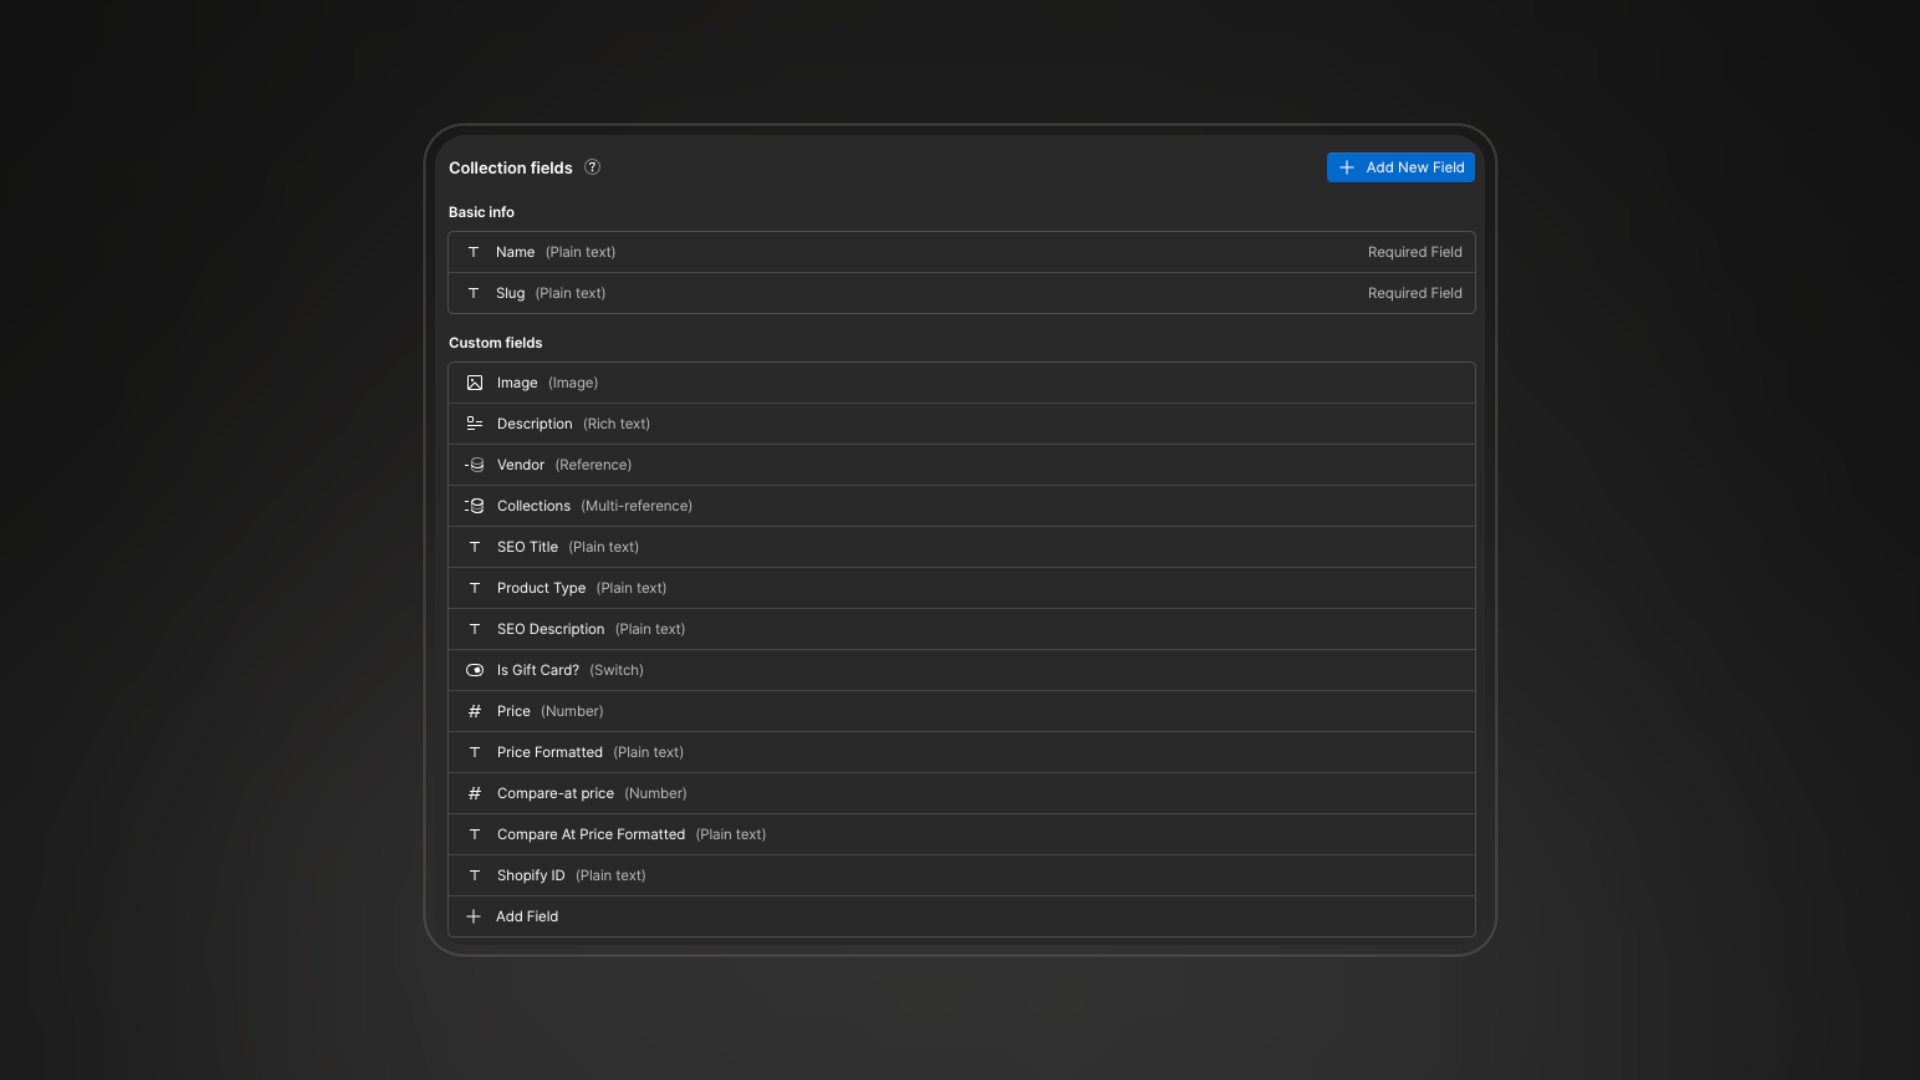This screenshot has width=1920, height=1080.
Task: Click the Vendor reference icon
Action: 474,465
